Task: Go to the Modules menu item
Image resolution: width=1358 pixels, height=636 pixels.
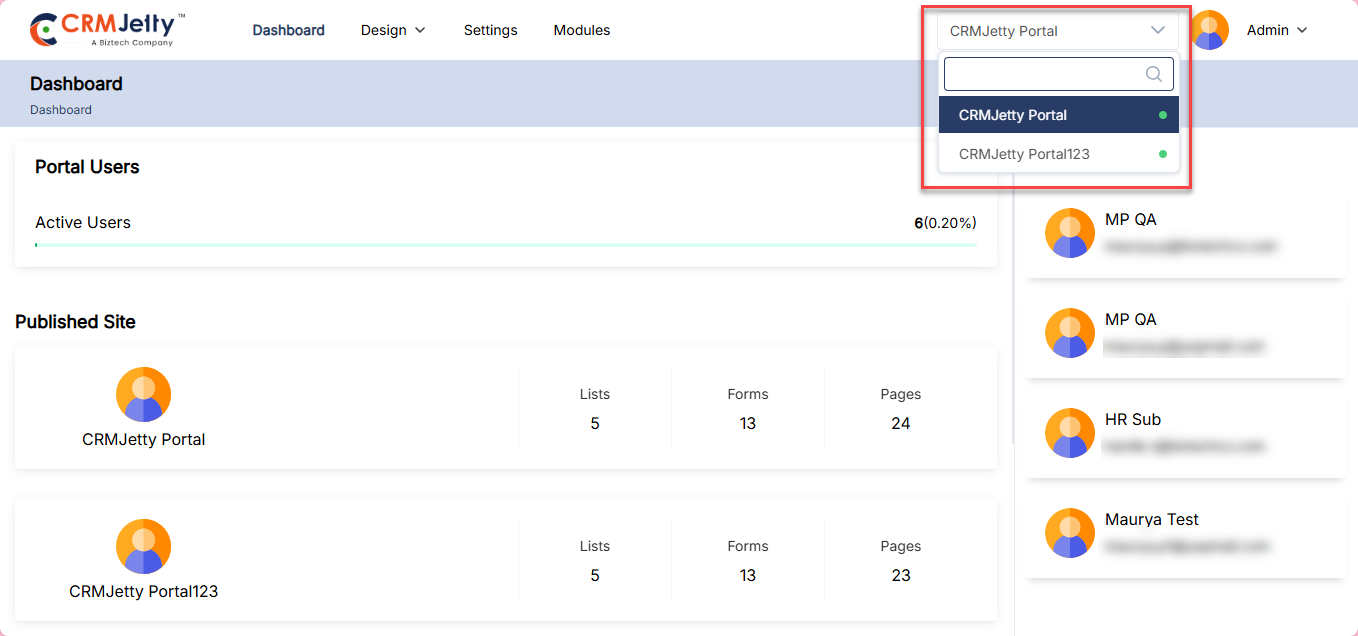Action: pyautogui.click(x=582, y=30)
